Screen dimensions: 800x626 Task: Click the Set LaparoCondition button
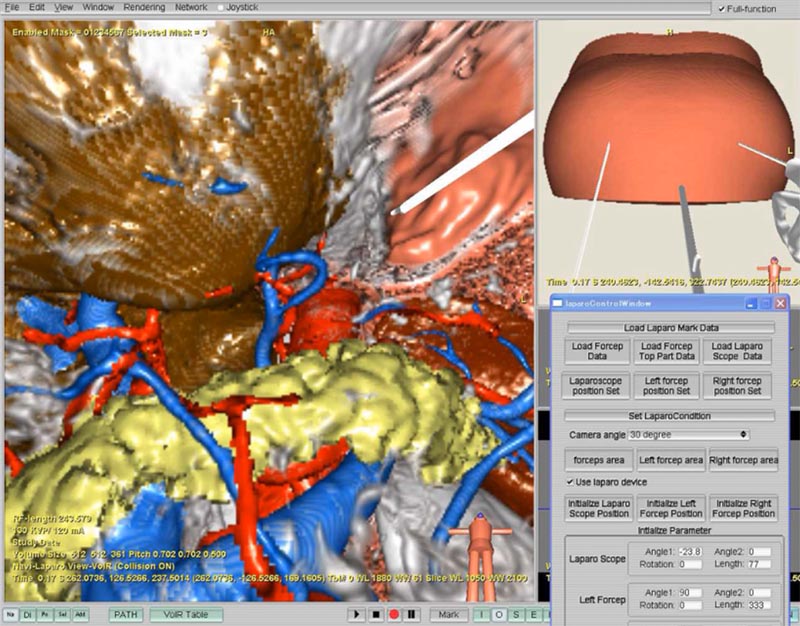[669, 416]
